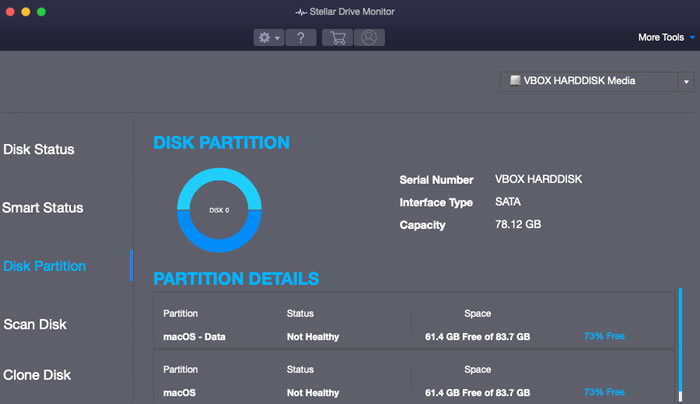The image size is (700, 404).
Task: Click Not Healthy status for macOS partition
Action: click(x=313, y=393)
